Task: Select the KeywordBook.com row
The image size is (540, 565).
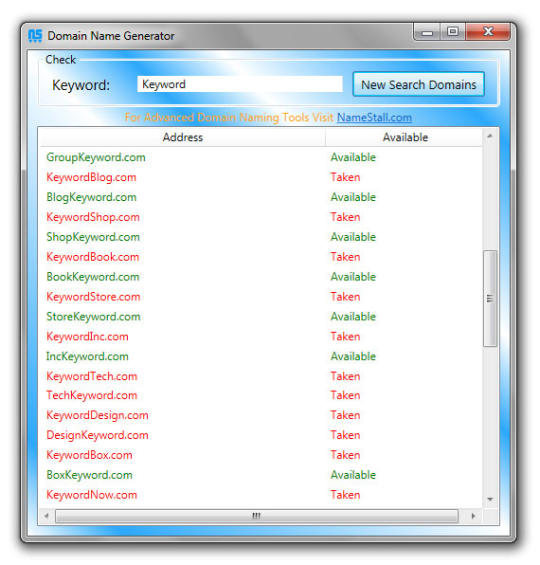Action: [261, 257]
